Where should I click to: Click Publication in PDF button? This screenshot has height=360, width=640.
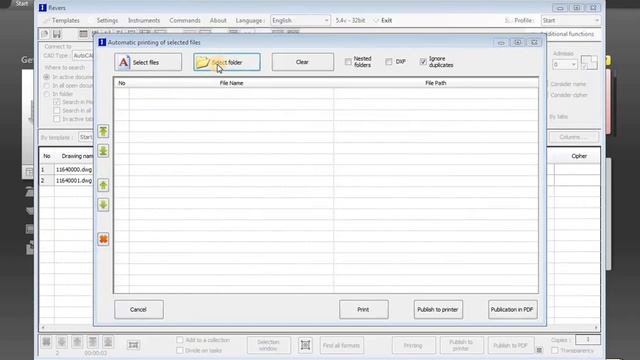513,309
